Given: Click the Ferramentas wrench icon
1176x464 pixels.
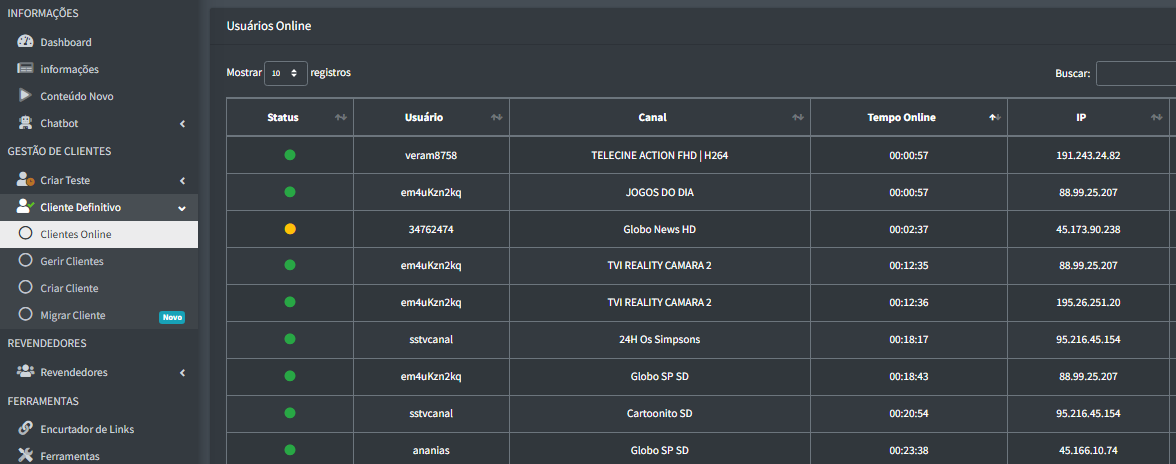Looking at the screenshot, I should pos(26,456).
